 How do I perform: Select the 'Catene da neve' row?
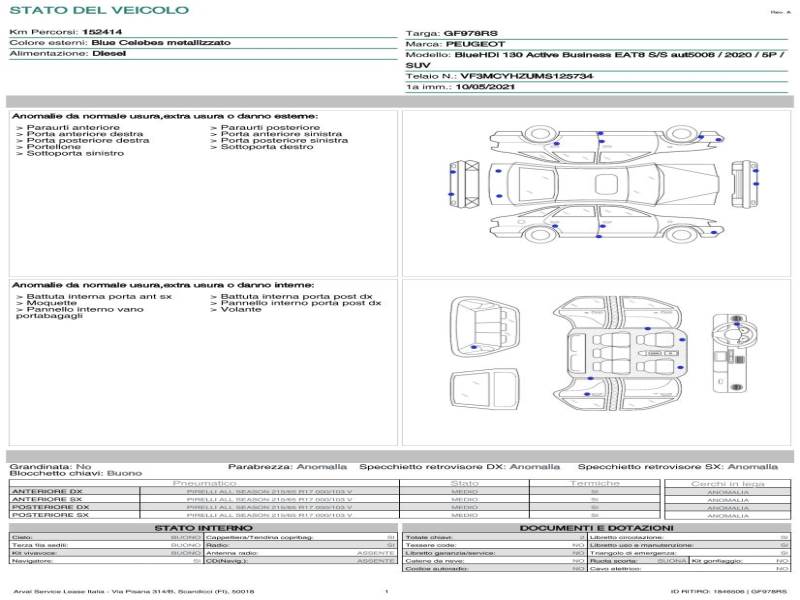click(495, 561)
